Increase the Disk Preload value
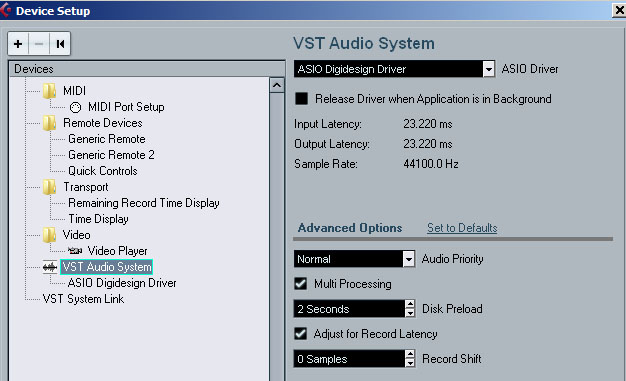The width and height of the screenshot is (626, 381). click(x=410, y=304)
